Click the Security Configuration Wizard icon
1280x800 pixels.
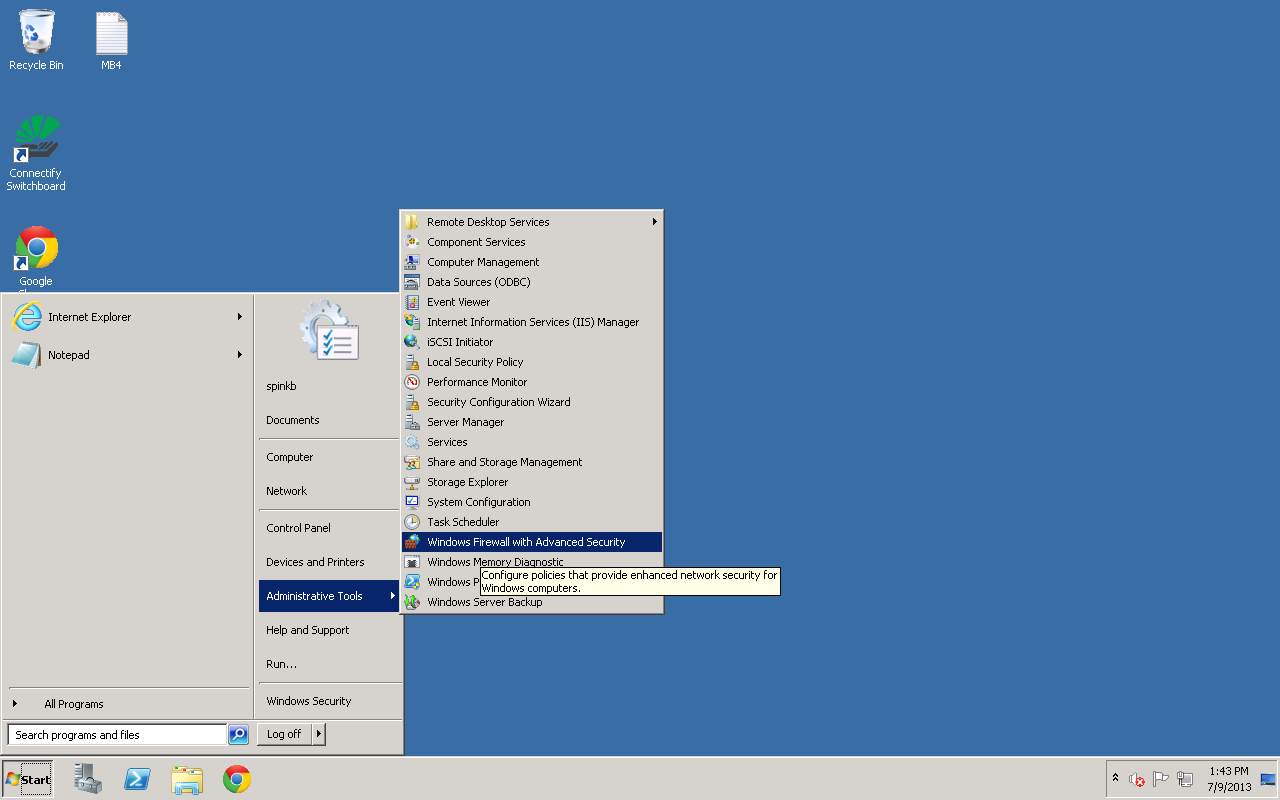(412, 402)
